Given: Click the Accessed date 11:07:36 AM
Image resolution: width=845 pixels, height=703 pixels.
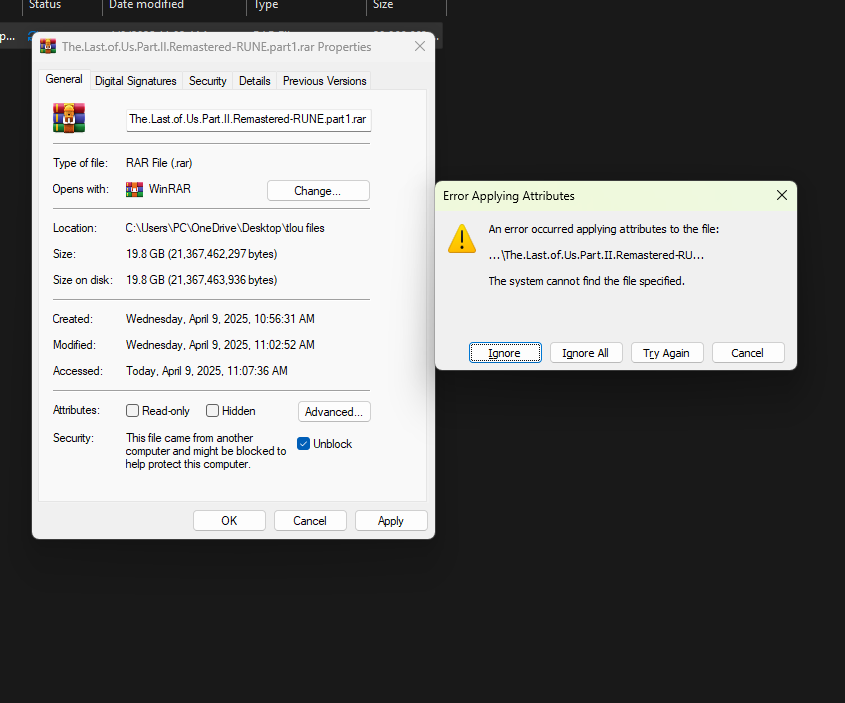Looking at the screenshot, I should pos(207,371).
